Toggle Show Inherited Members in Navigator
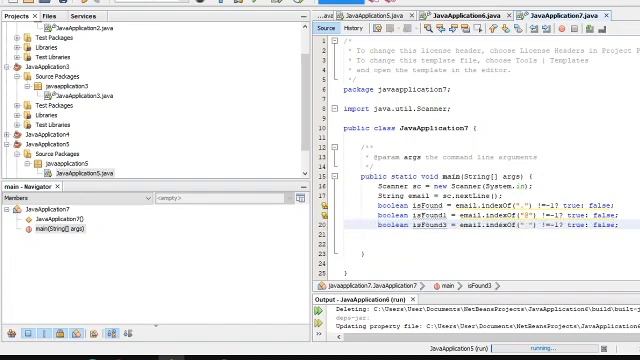The image size is (640, 360). point(11,333)
